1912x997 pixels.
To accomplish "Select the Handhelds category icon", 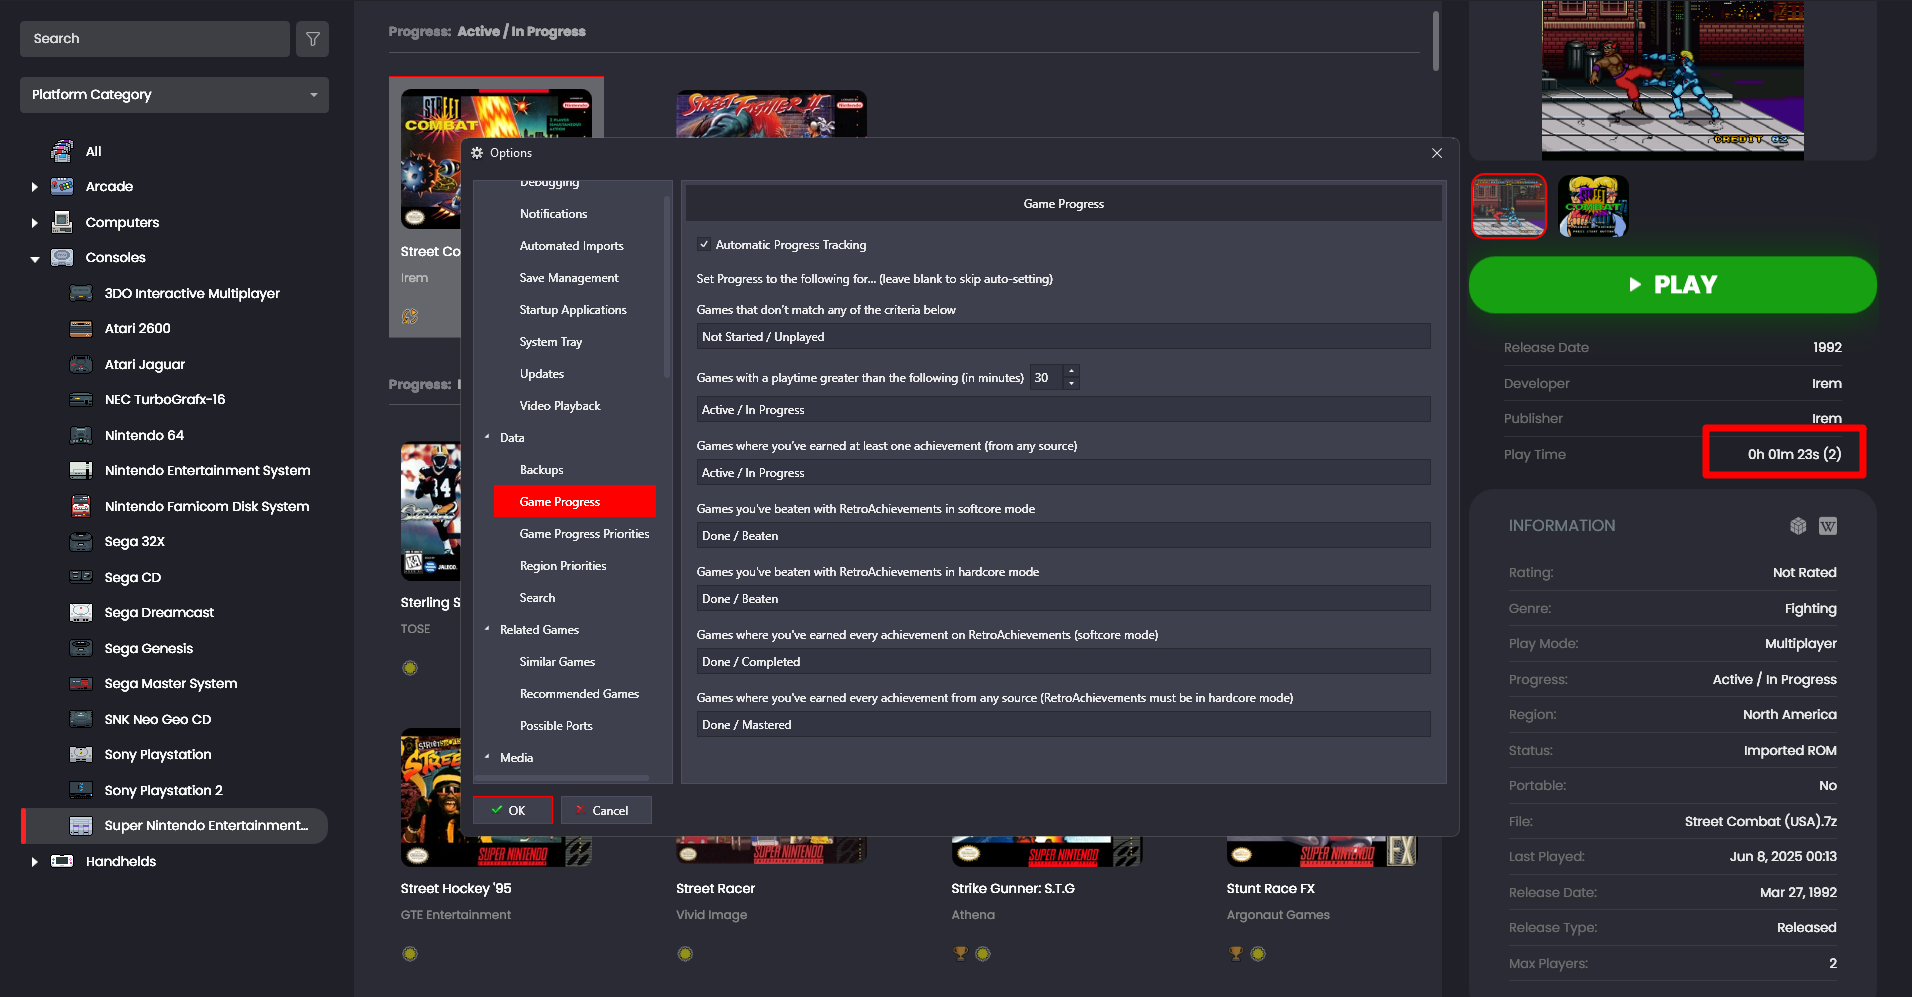I will point(62,861).
